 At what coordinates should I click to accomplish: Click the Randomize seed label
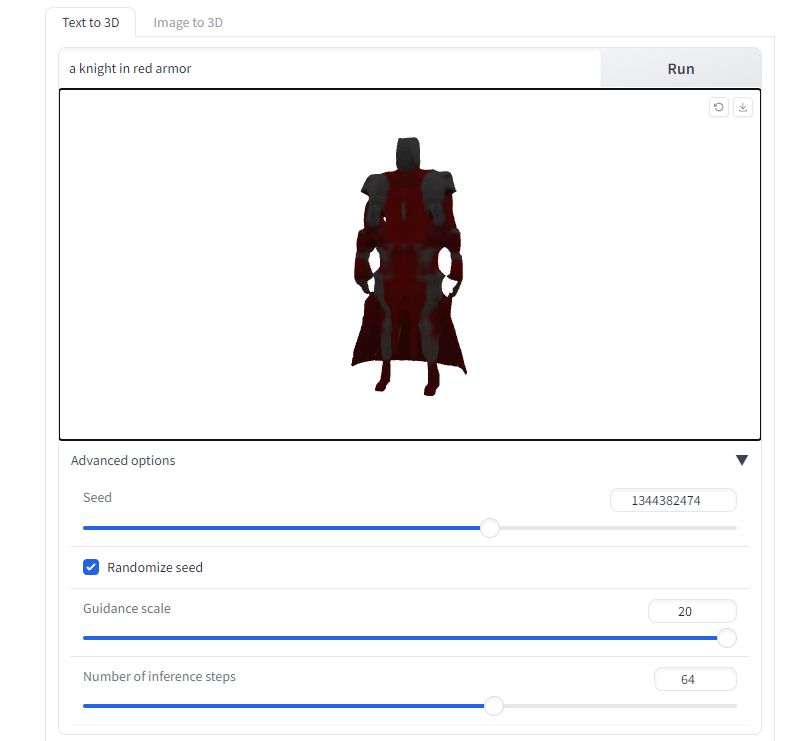coord(155,567)
